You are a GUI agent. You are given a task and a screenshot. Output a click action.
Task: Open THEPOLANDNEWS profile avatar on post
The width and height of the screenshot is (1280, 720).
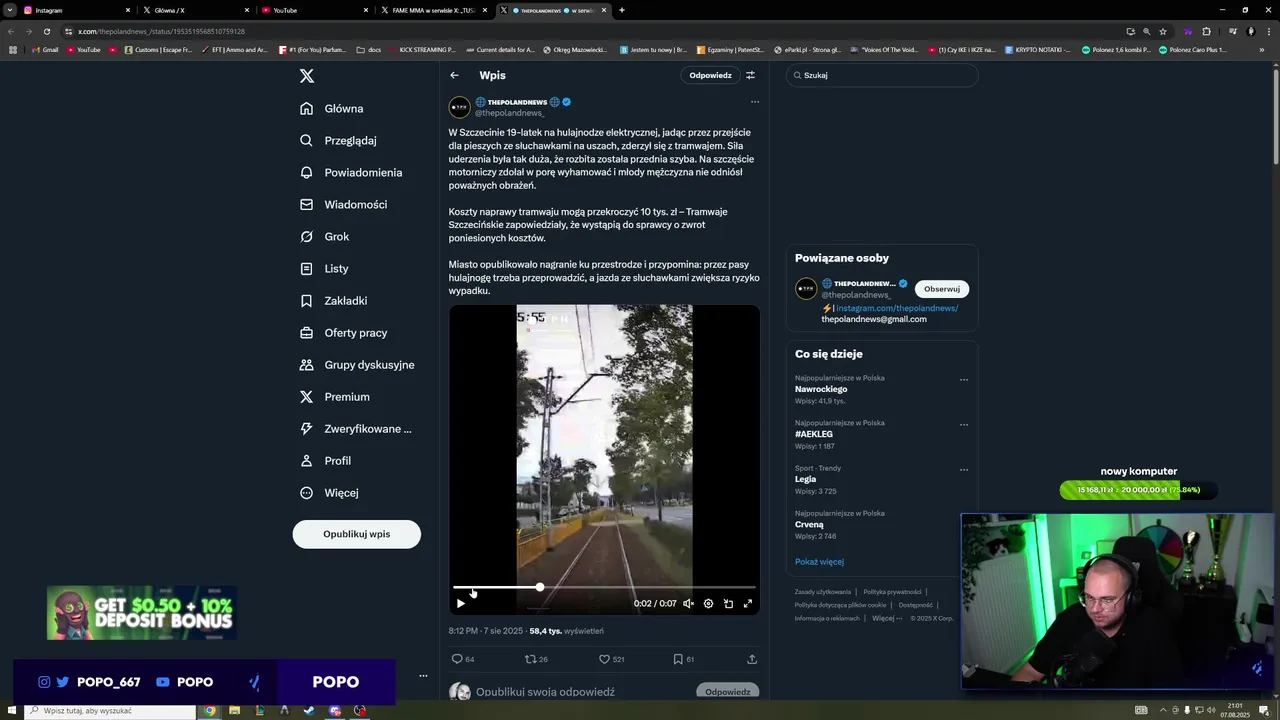pyautogui.click(x=460, y=107)
